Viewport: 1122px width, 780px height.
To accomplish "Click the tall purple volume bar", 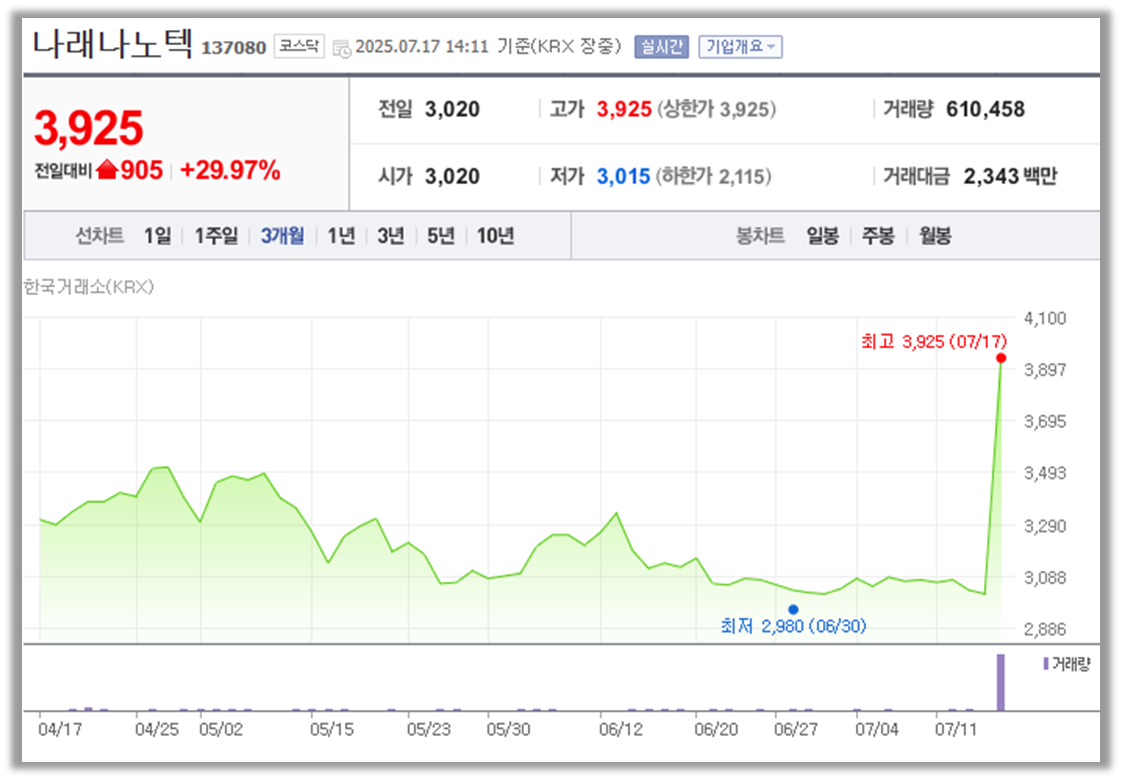I will click(1001, 682).
